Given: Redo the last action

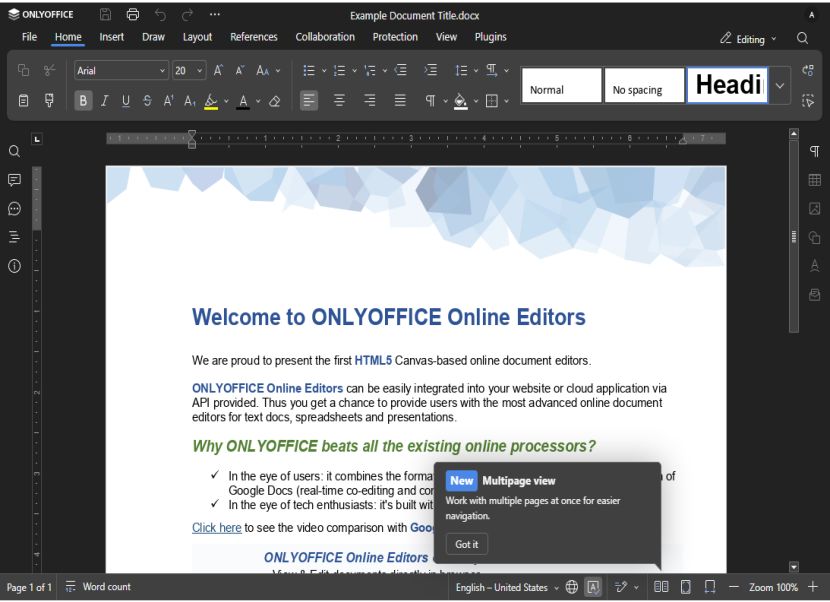Looking at the screenshot, I should pos(187,15).
